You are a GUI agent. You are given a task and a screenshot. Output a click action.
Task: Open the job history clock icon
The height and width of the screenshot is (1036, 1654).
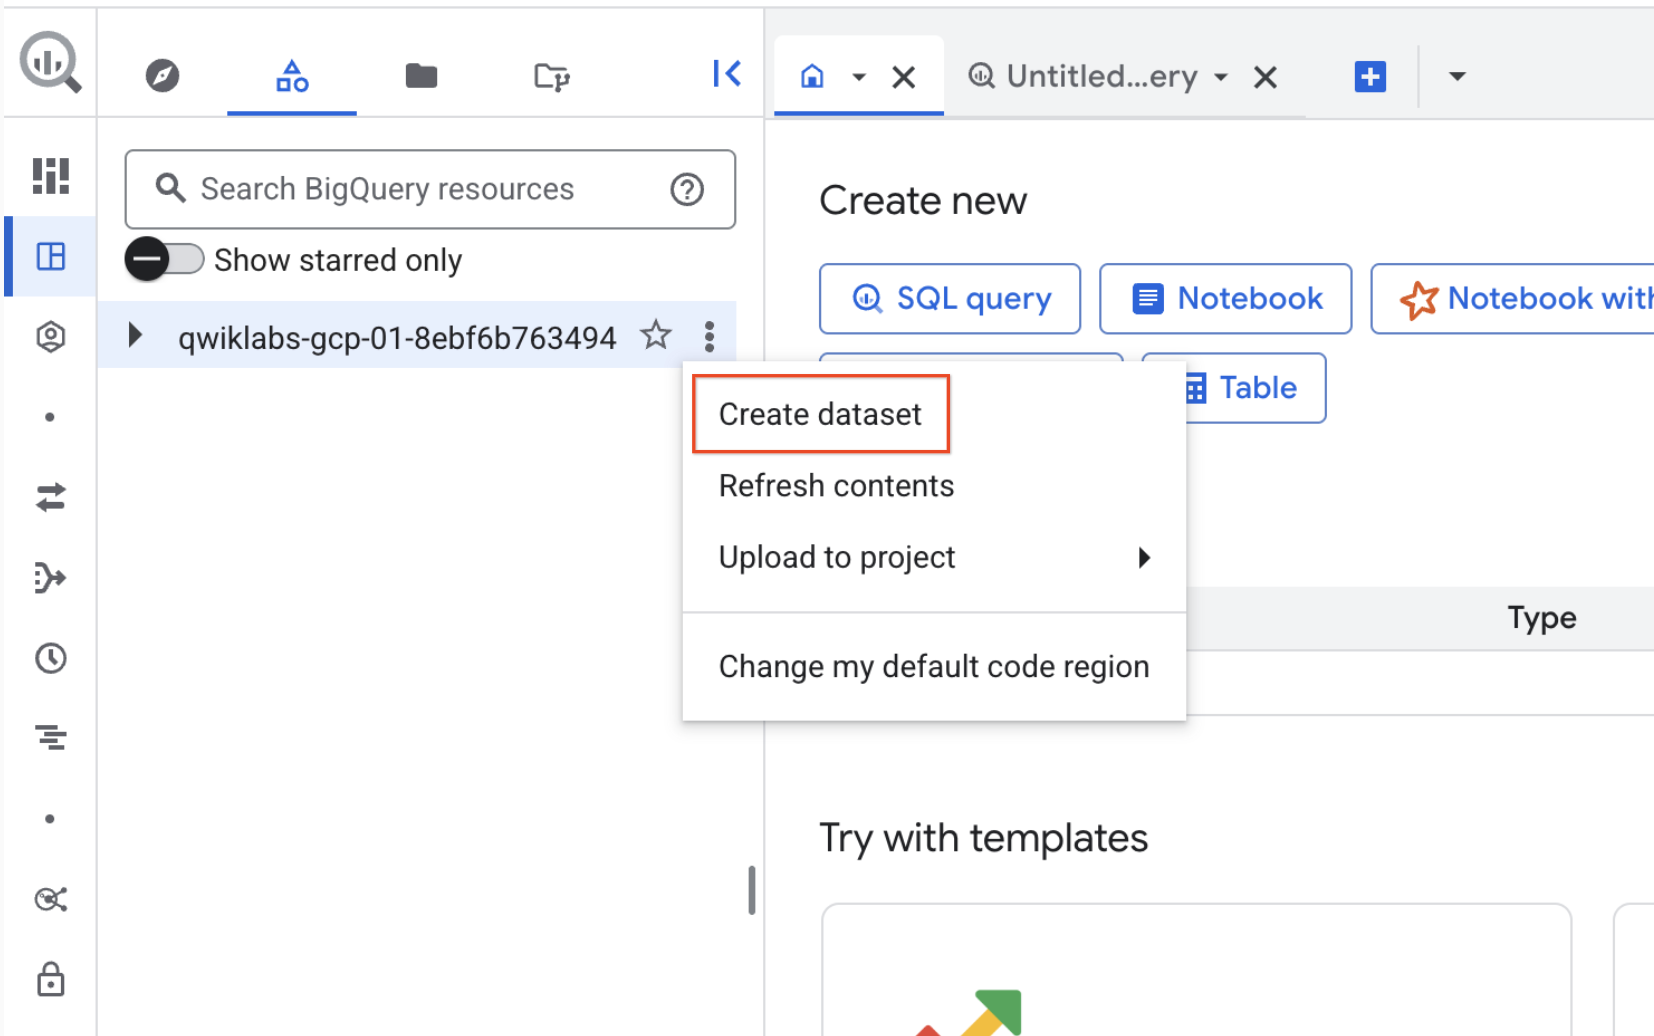click(x=49, y=657)
